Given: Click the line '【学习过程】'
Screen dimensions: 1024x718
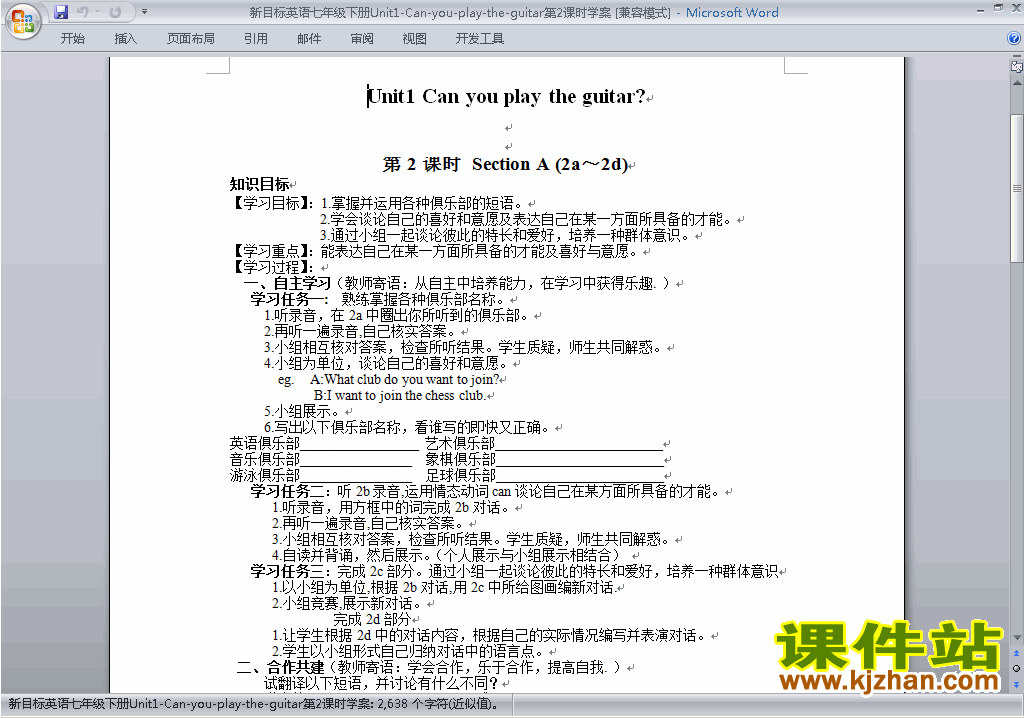Looking at the screenshot, I should [272, 267].
